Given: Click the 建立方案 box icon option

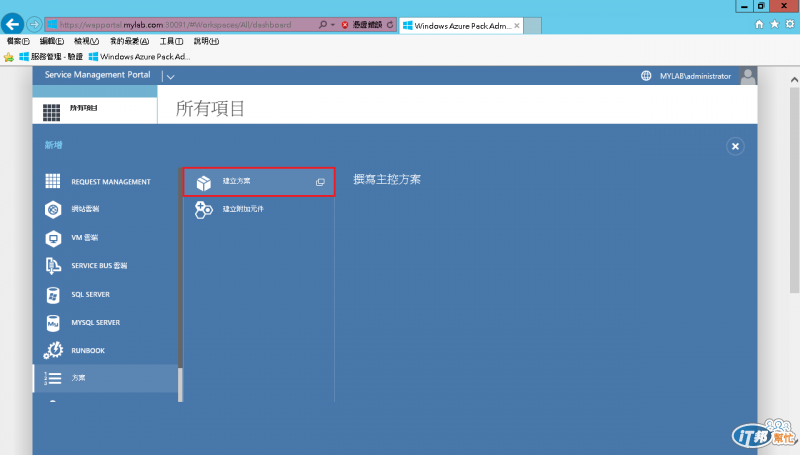Looking at the screenshot, I should [204, 183].
